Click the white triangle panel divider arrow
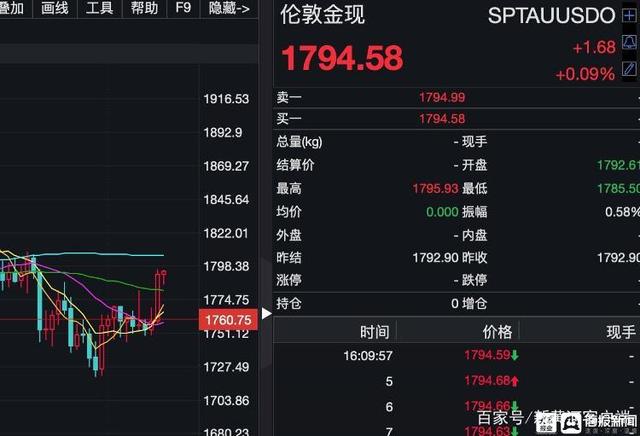The image size is (640, 436). [x=266, y=313]
